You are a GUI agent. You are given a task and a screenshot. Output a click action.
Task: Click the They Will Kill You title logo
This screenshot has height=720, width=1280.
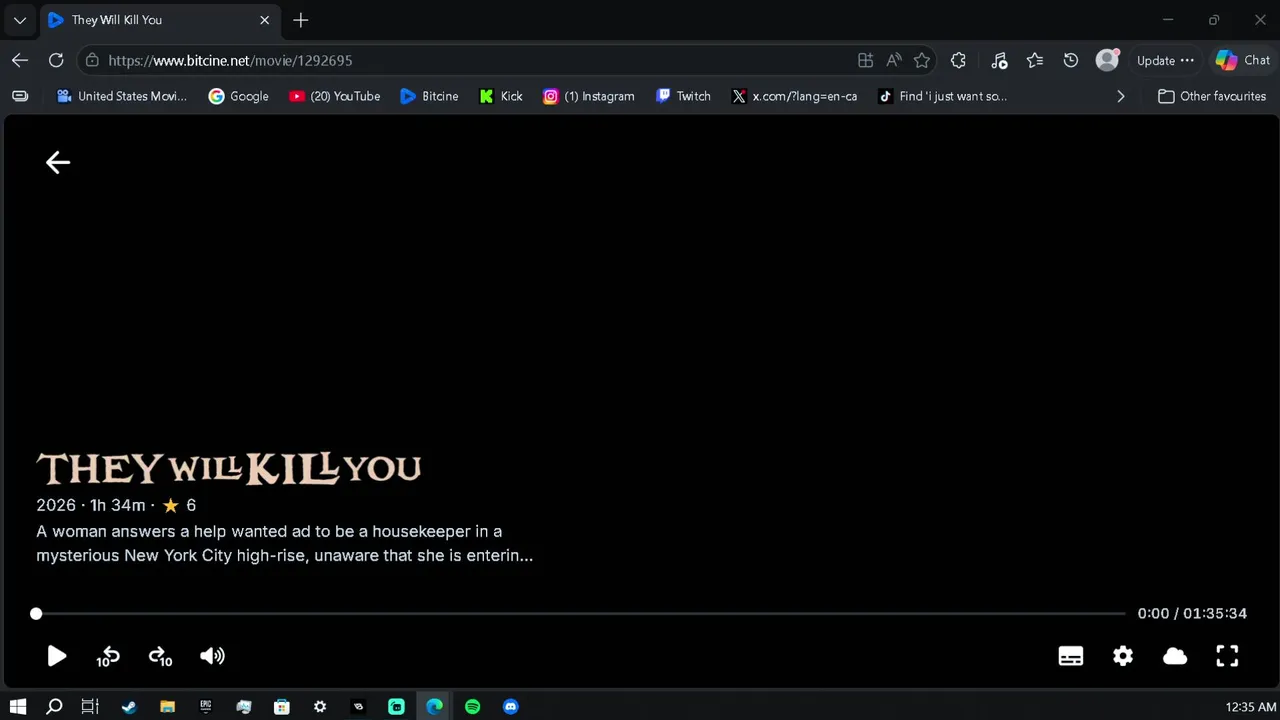[x=229, y=468]
